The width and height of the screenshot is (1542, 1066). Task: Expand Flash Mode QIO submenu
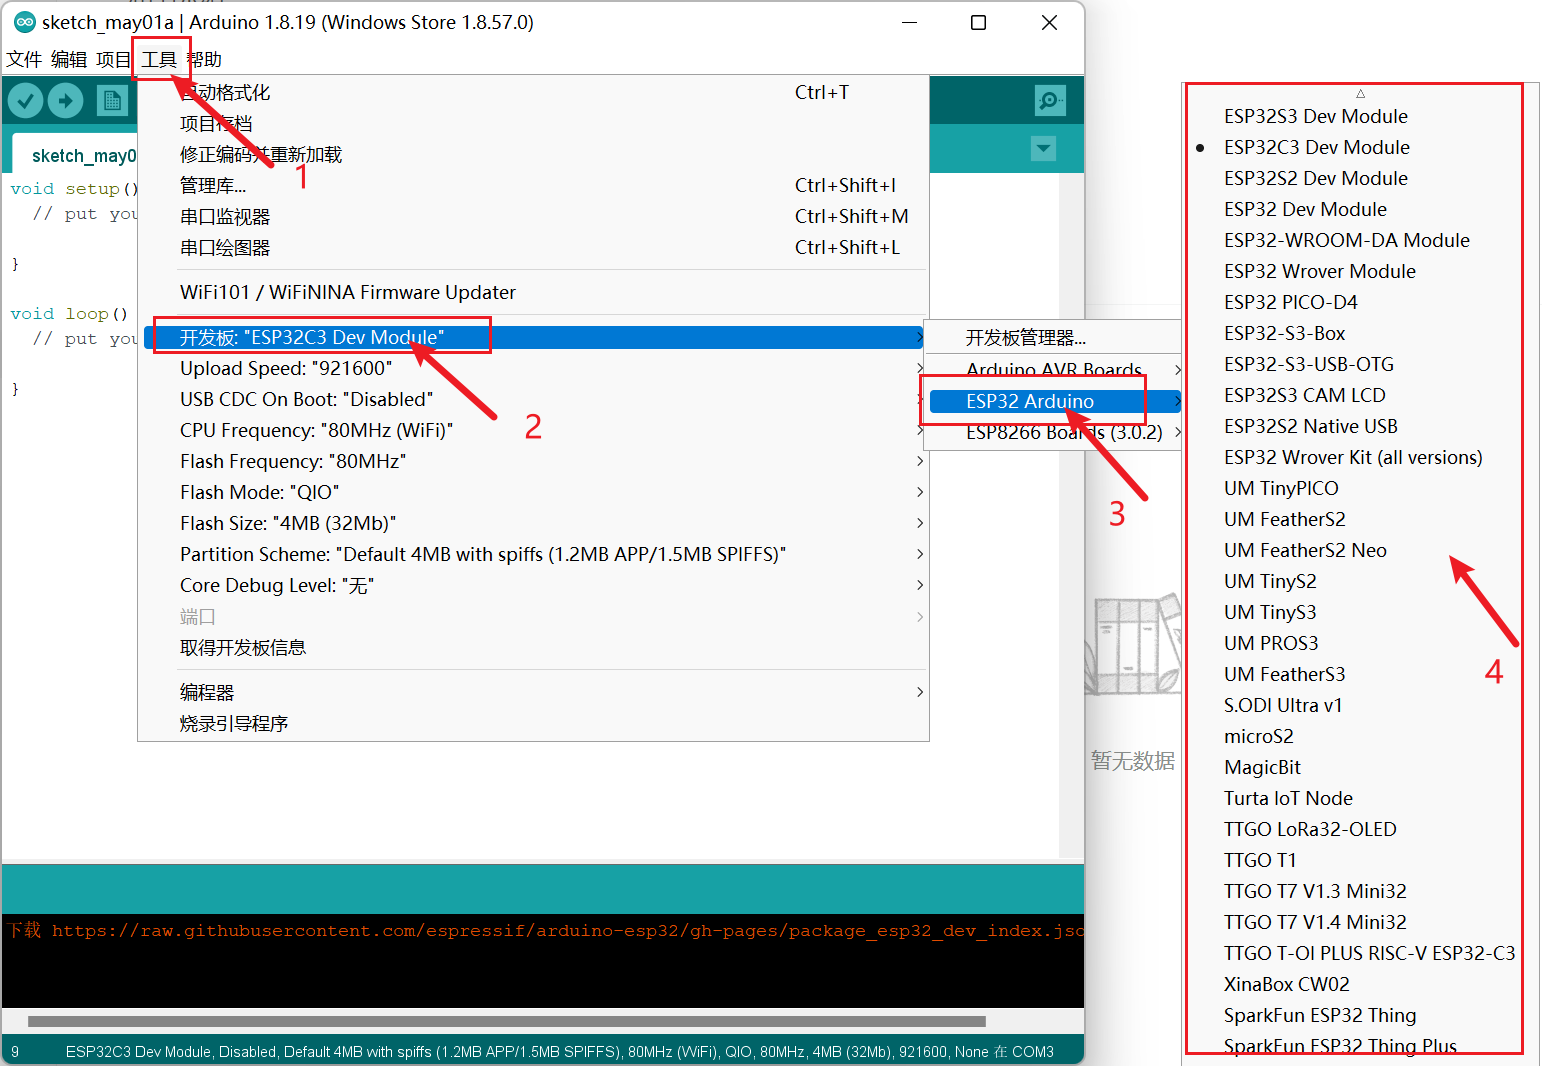[x=533, y=493]
